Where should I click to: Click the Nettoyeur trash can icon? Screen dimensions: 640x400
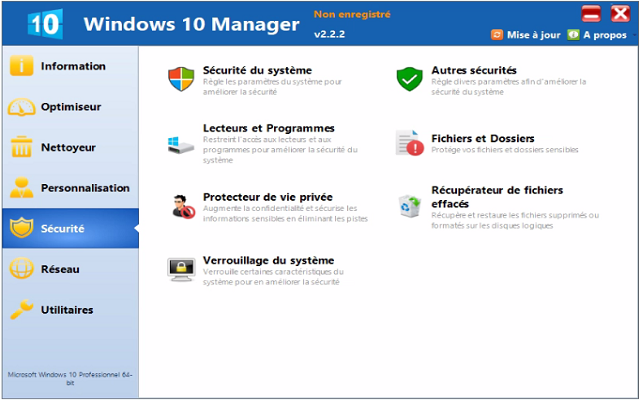click(21, 147)
